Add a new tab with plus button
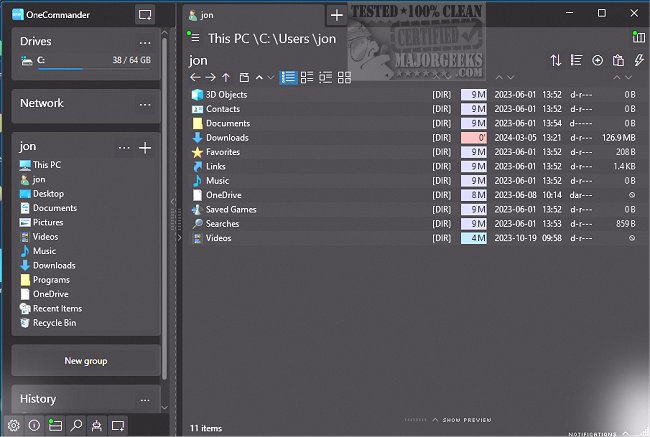This screenshot has width=650, height=437. point(337,15)
